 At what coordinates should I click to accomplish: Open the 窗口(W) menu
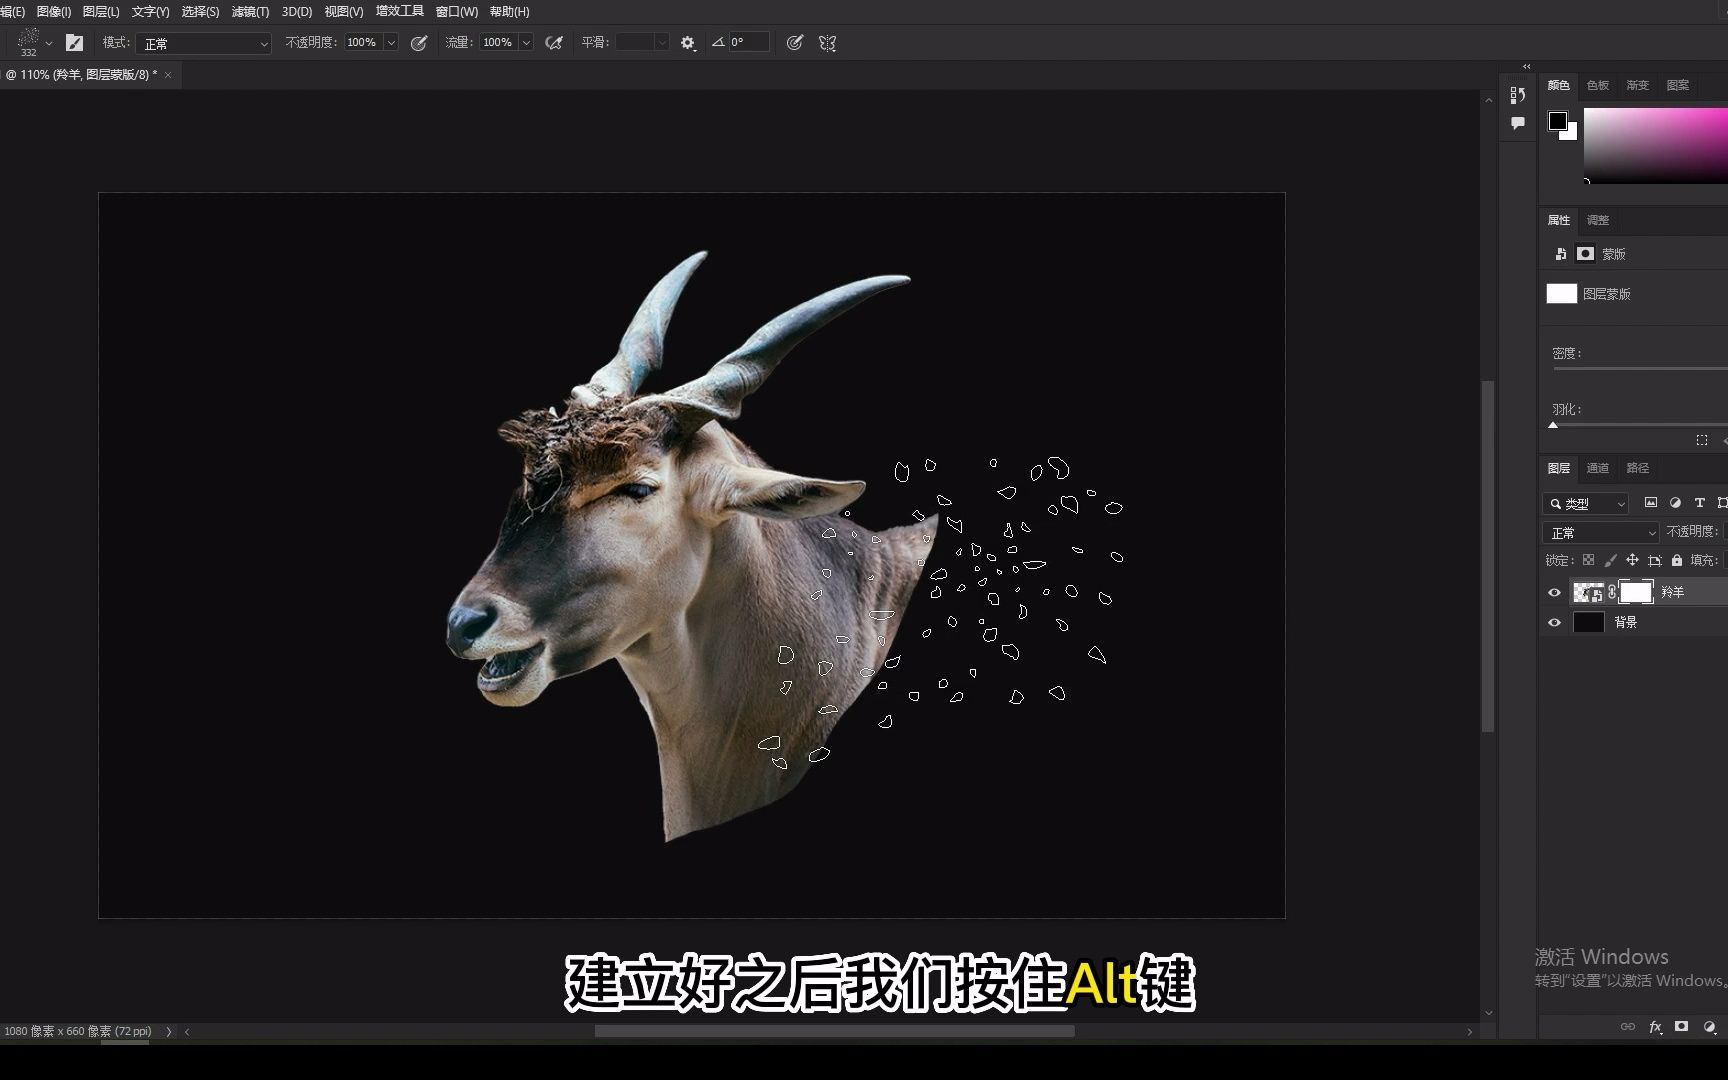click(457, 12)
